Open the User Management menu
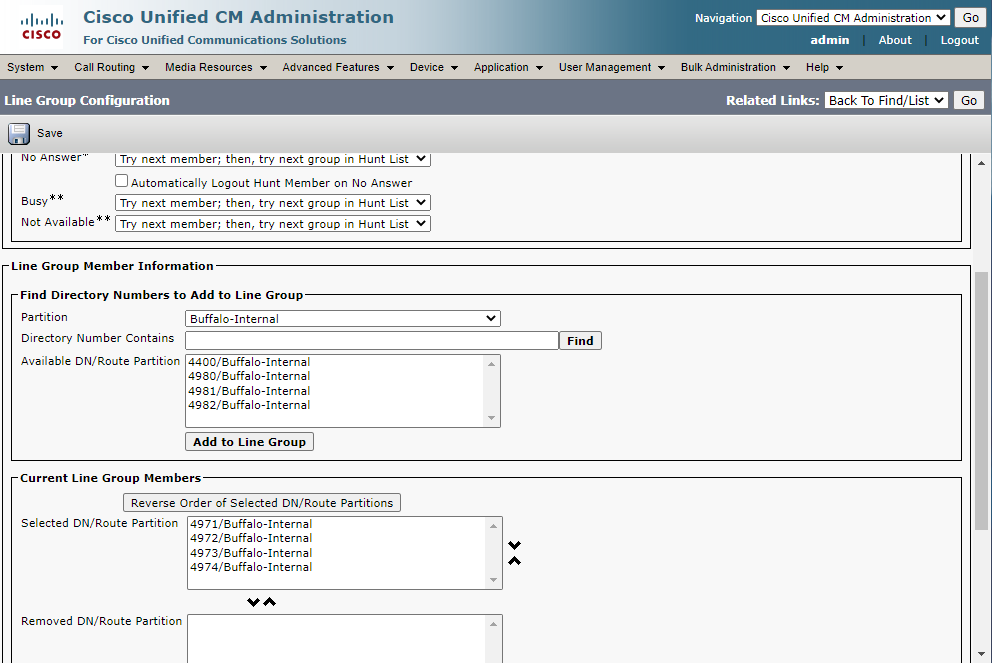Viewport: 992px width, 663px height. coord(612,67)
